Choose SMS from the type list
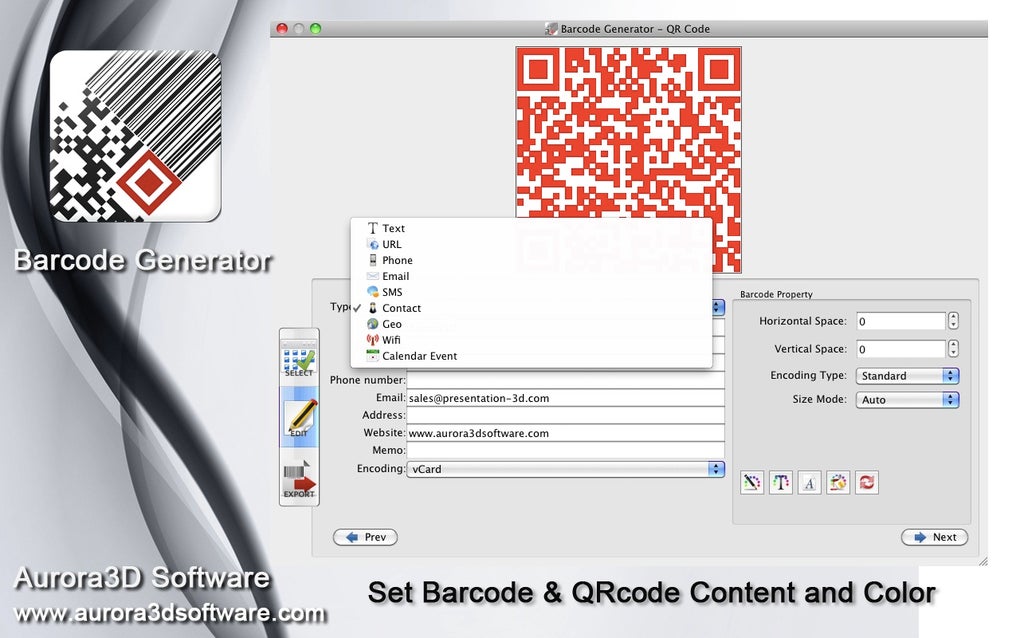Image resolution: width=1020 pixels, height=638 pixels. [x=531, y=292]
